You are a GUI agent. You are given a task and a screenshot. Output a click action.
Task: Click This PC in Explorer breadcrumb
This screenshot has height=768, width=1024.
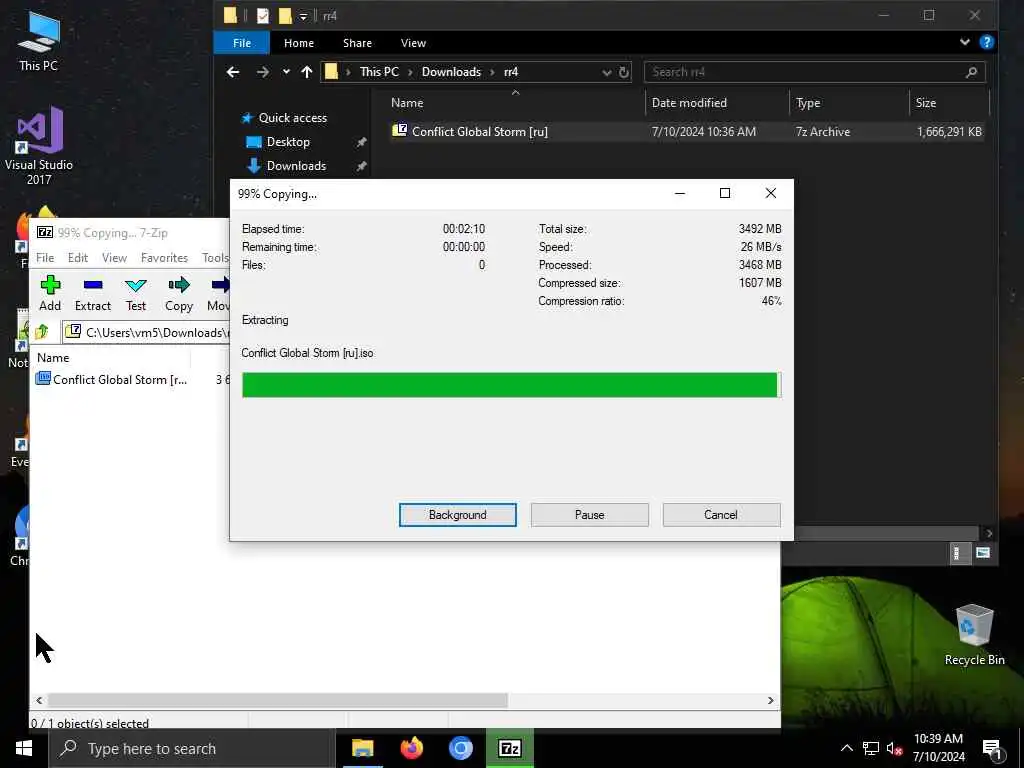379,72
